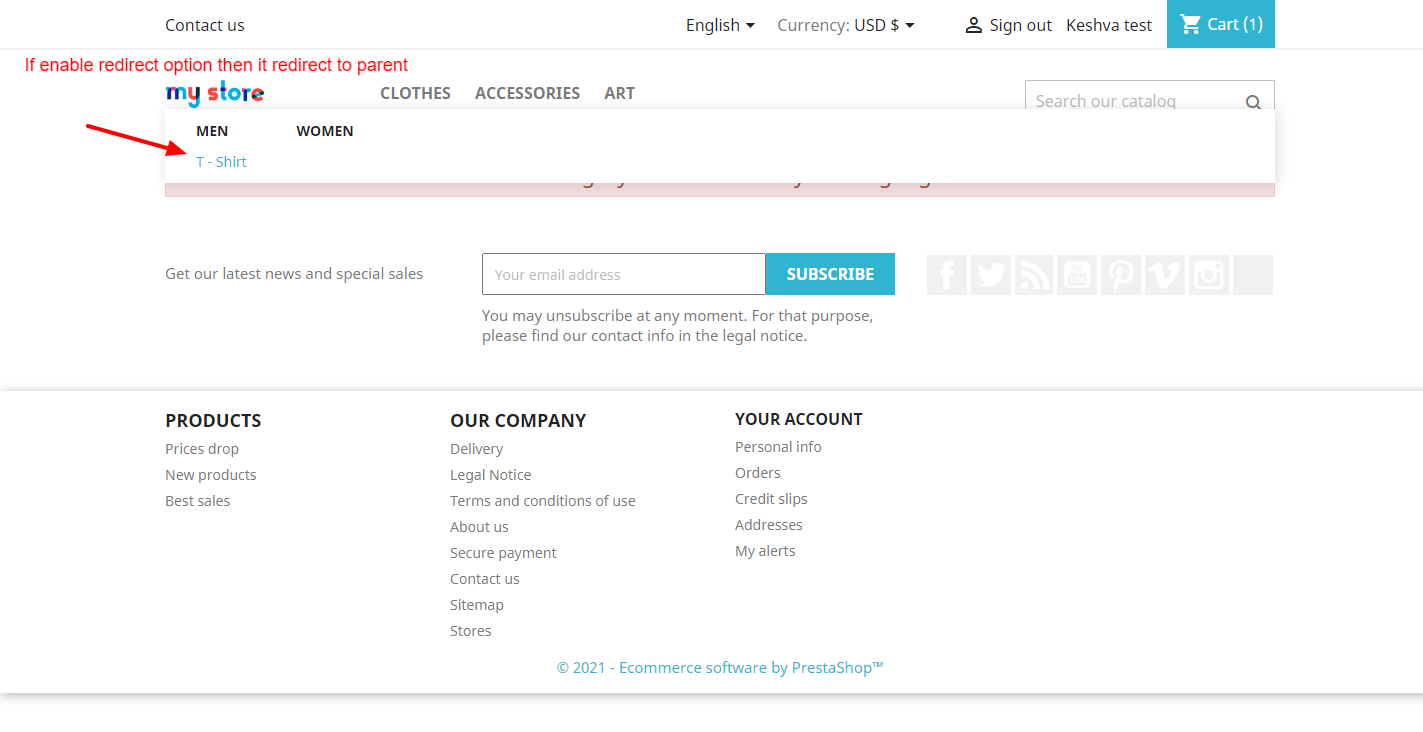The height and width of the screenshot is (732, 1423).
Task: Open T - Shirt subcategory link
Action: (x=221, y=162)
